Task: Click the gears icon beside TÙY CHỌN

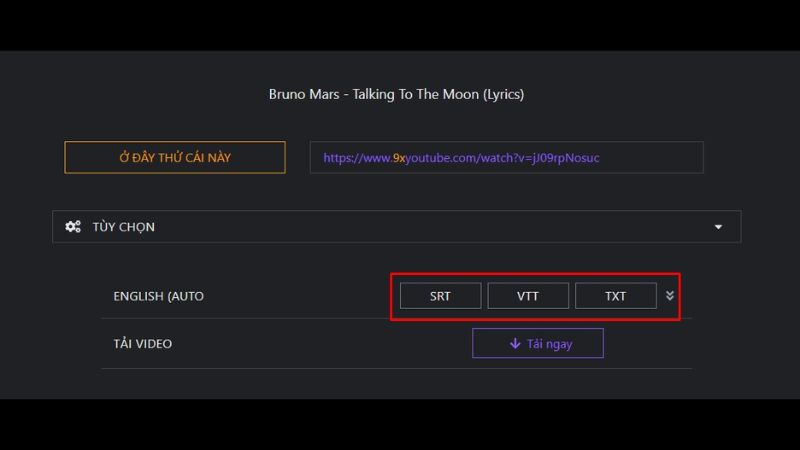Action: (73, 227)
